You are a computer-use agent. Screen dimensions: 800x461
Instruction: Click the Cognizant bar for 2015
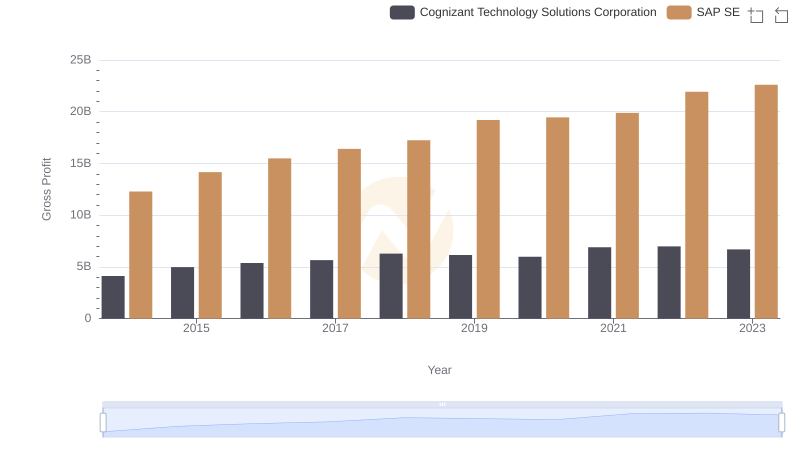(183, 293)
